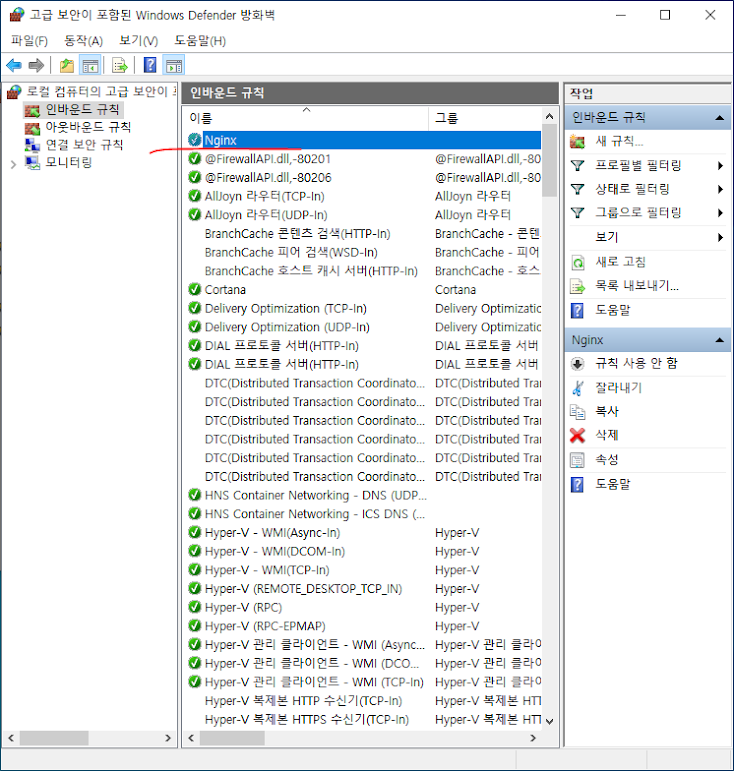Click the 모니터링 tree node icon

point(32,162)
